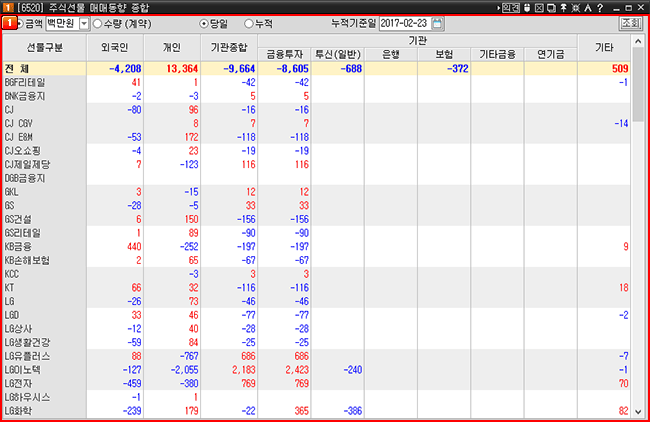Select the LG유플러스 row label
This screenshot has height=422, width=650.
coord(27,356)
